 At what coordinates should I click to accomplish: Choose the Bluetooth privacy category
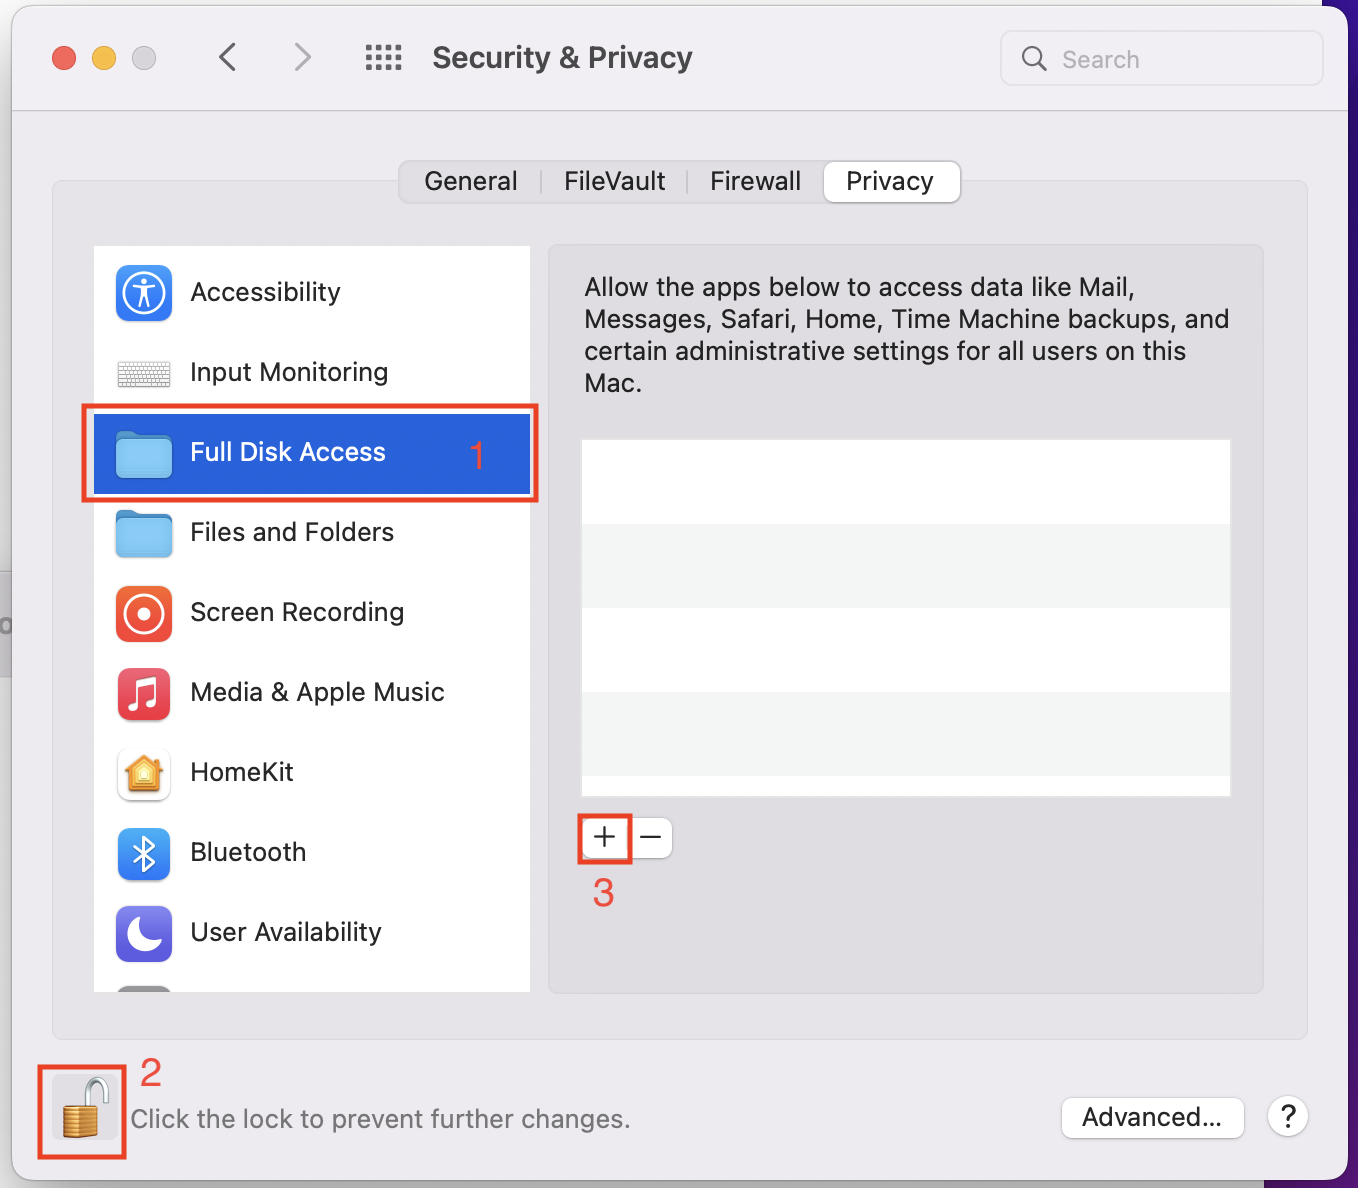coord(312,853)
